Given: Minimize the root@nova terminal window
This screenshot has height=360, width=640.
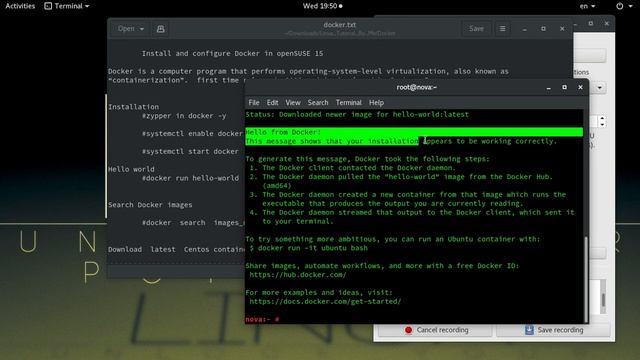Looking at the screenshot, I should [x=549, y=87].
